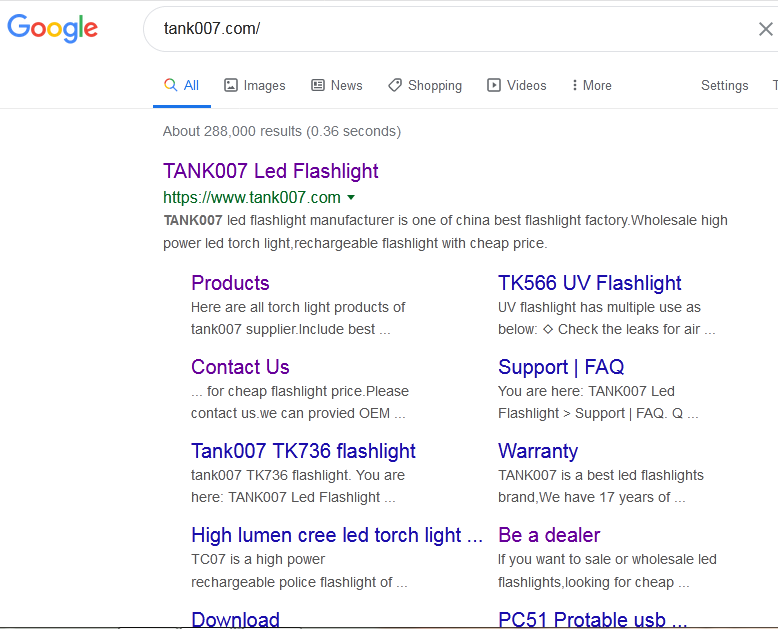Screen dimensions: 778x629
Task: Click the play icon beside Videos
Action: click(x=494, y=85)
